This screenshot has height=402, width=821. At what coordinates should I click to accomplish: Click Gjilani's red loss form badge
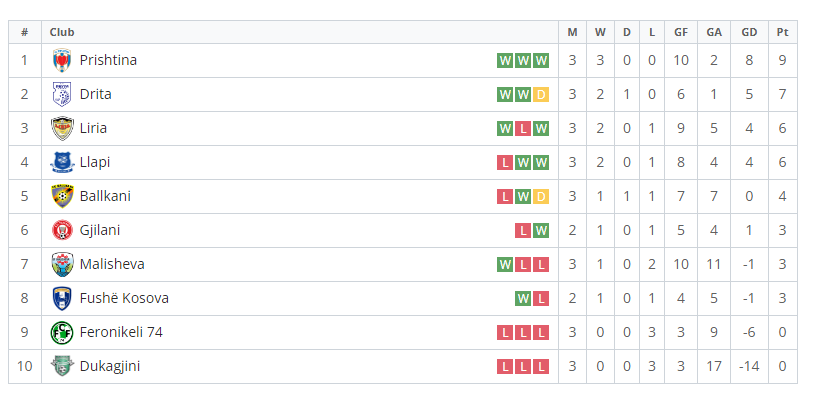tap(523, 231)
